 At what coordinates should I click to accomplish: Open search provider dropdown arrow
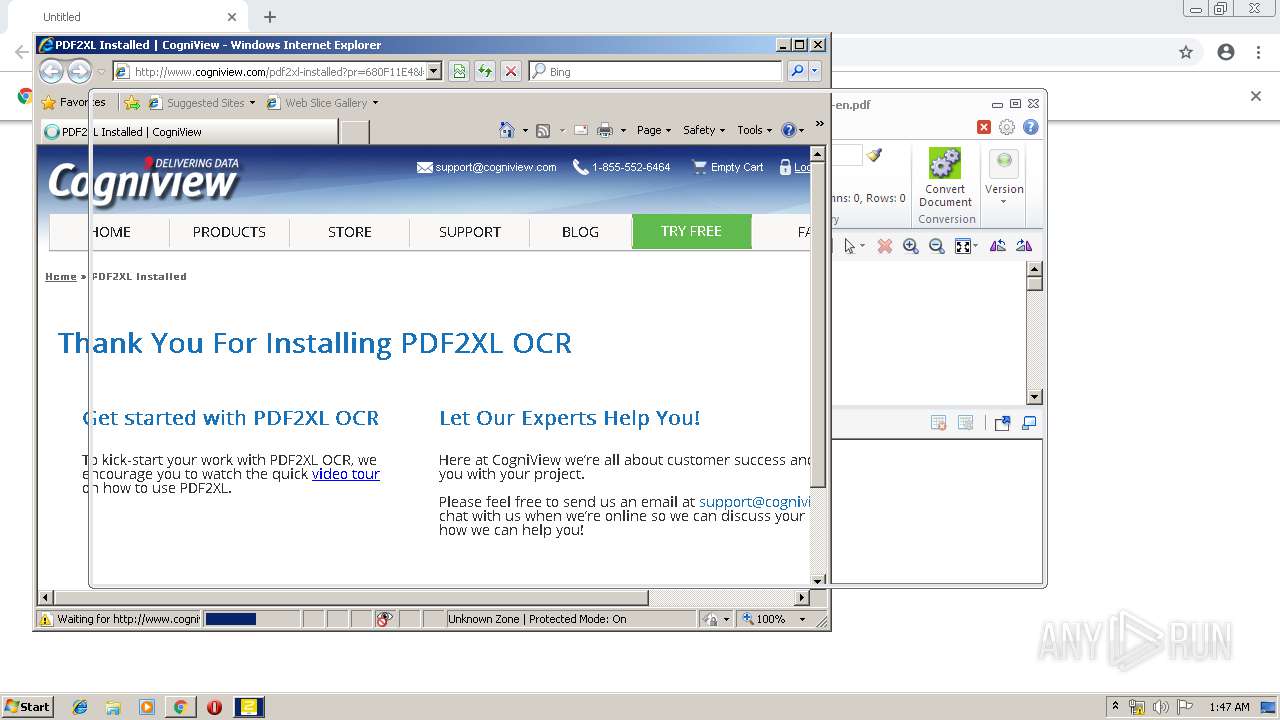[815, 71]
